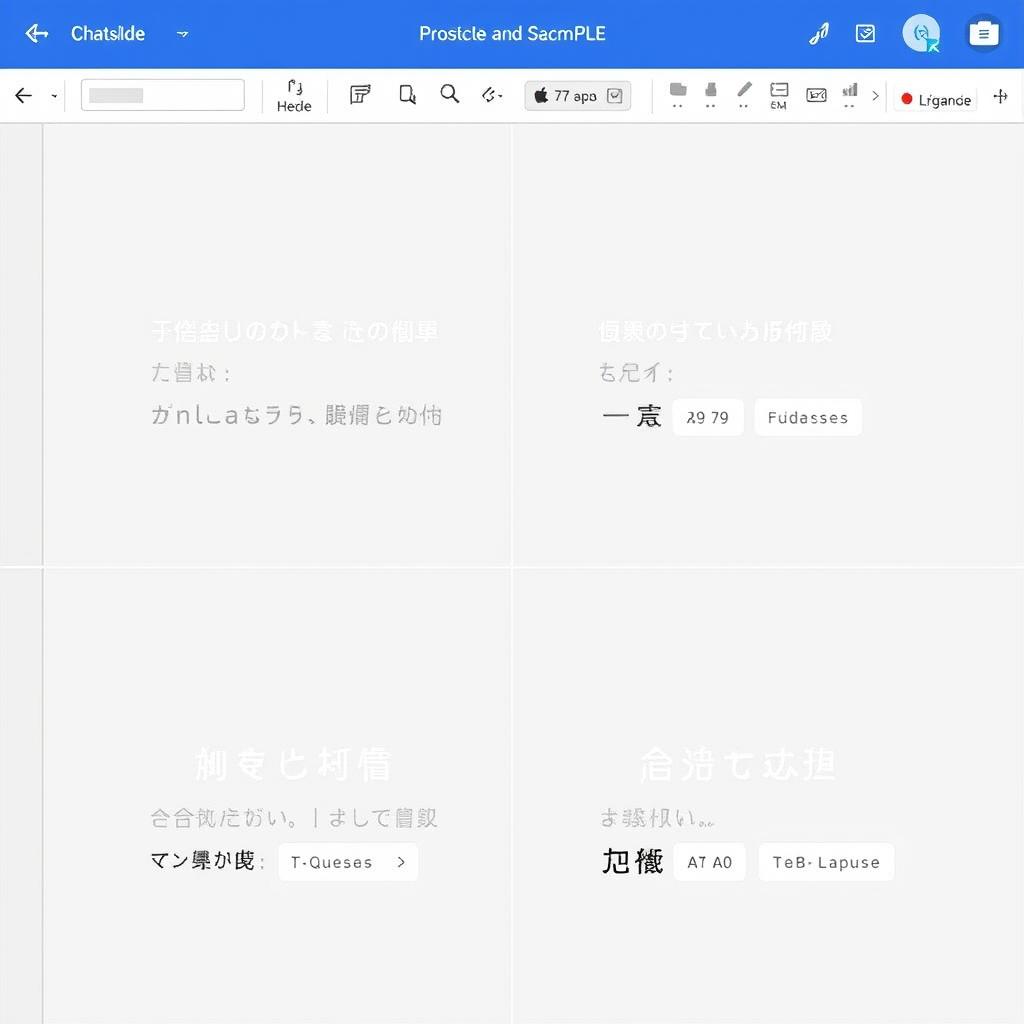The width and height of the screenshot is (1024, 1024).
Task: Click the Fudasses button
Action: click(807, 418)
